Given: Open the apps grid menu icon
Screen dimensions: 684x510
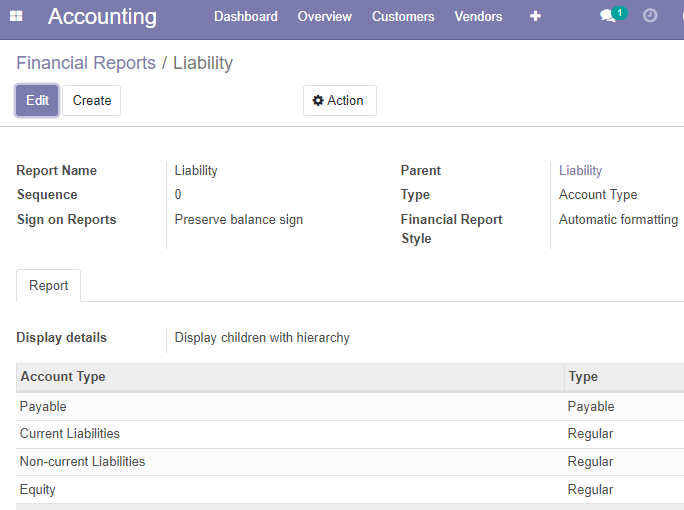Looking at the screenshot, I should 16,16.
